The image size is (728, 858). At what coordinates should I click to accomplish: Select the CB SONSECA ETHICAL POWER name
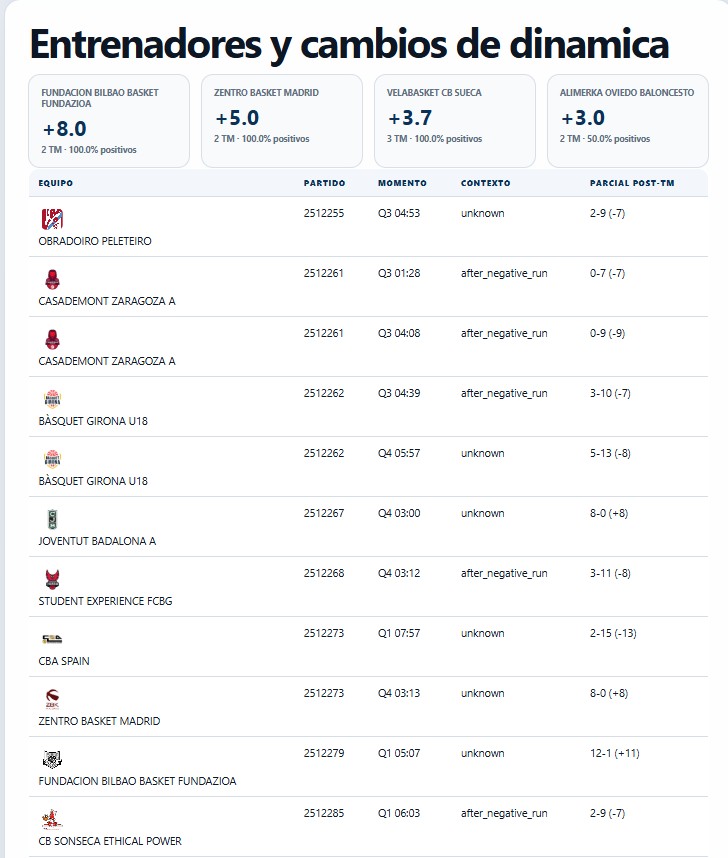point(110,841)
